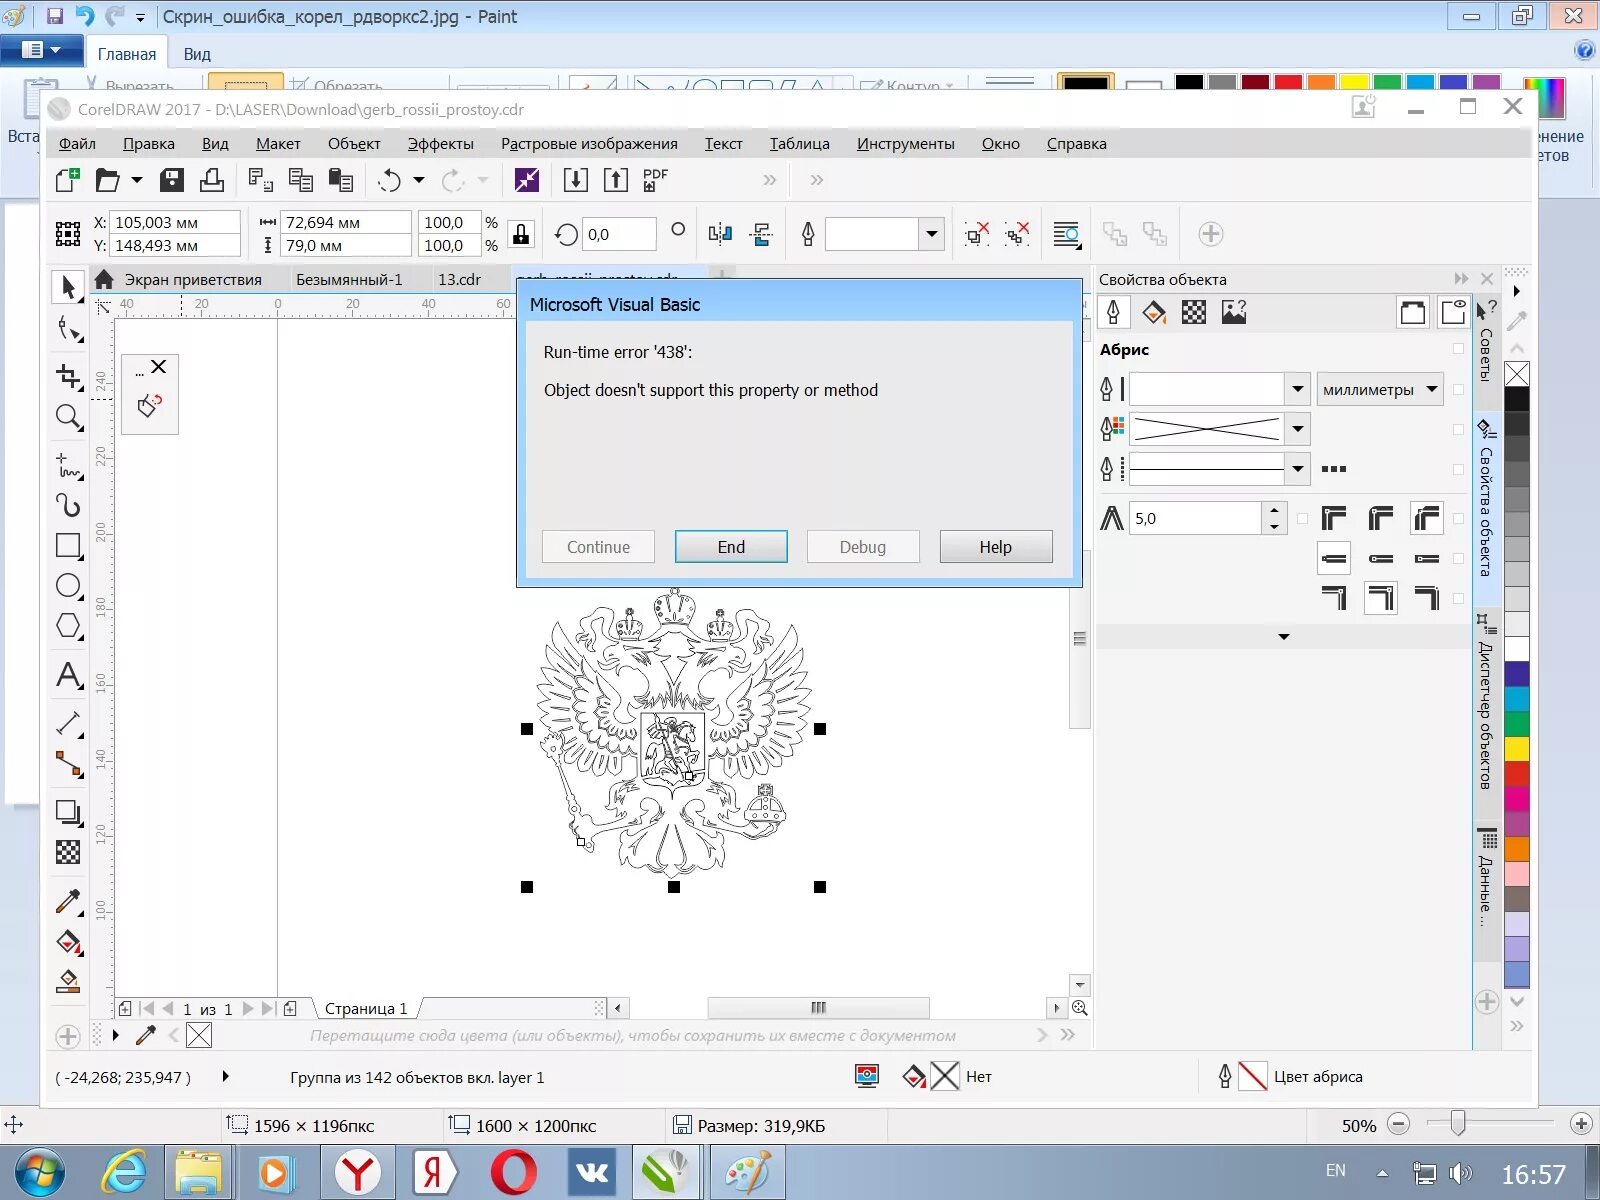This screenshot has height=1200, width=1600.
Task: Open the Fill tab icon in object properties
Action: click(1154, 312)
